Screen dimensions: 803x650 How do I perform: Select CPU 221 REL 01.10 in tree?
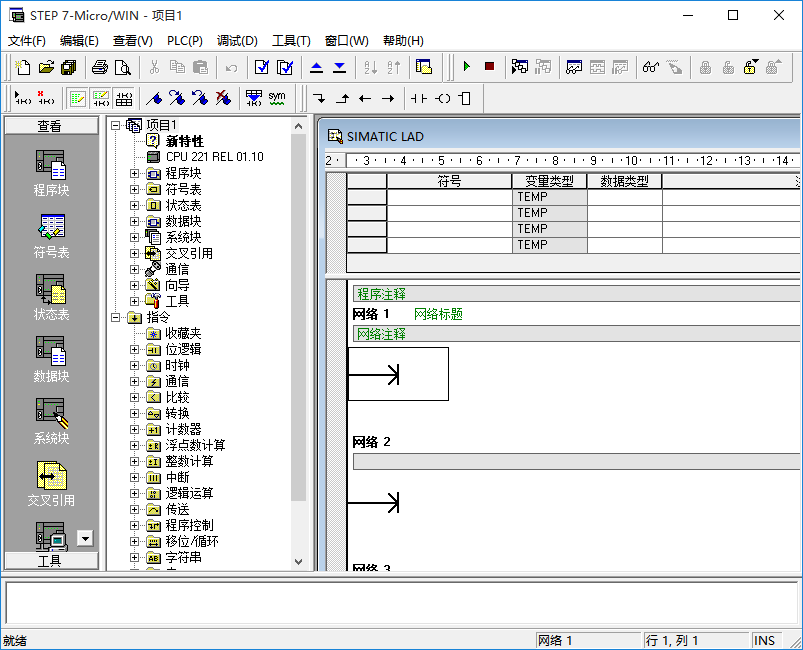click(215, 157)
